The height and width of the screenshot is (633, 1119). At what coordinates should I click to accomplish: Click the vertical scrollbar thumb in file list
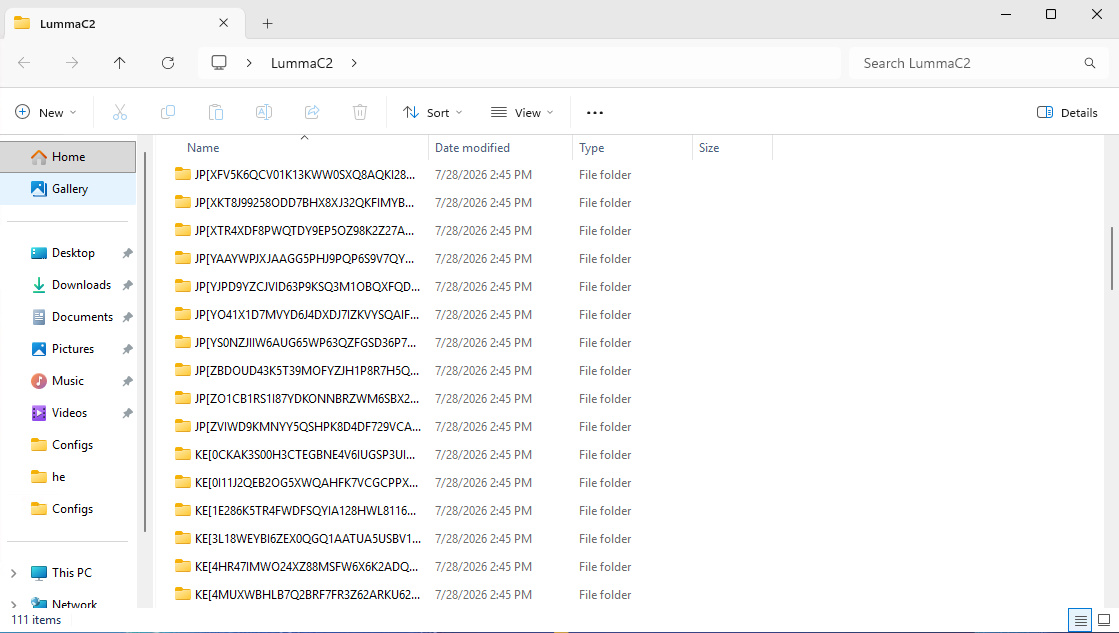(1112, 258)
